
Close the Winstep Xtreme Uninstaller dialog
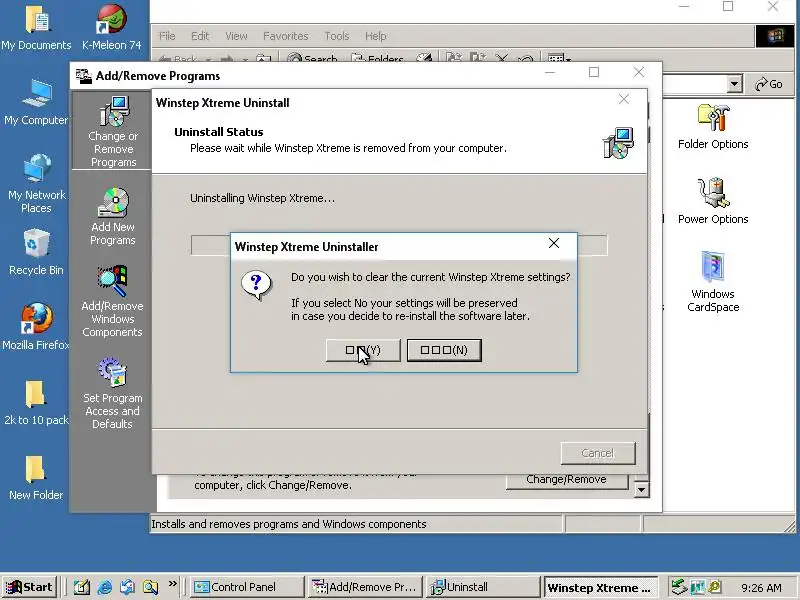click(554, 243)
